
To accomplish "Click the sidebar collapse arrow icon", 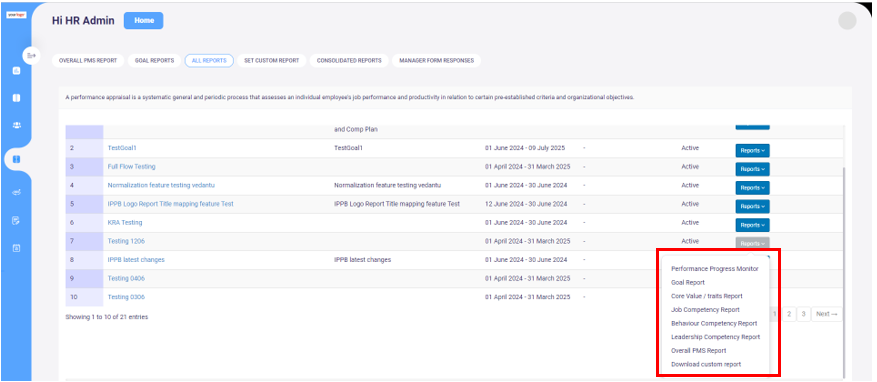I will (31, 55).
